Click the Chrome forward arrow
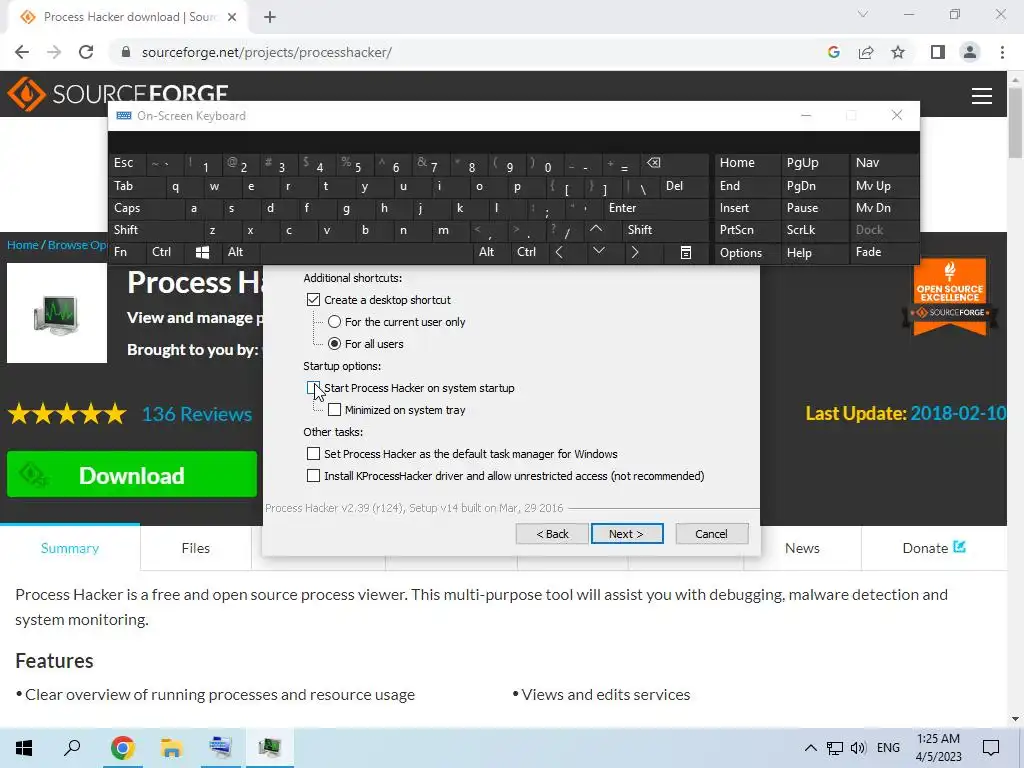The width and height of the screenshot is (1024, 768). coord(54,52)
